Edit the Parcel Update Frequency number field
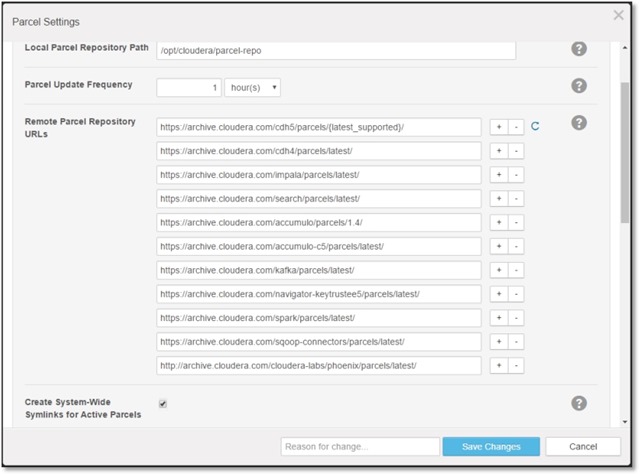Image resolution: width=640 pixels, height=475 pixels. pos(189,87)
